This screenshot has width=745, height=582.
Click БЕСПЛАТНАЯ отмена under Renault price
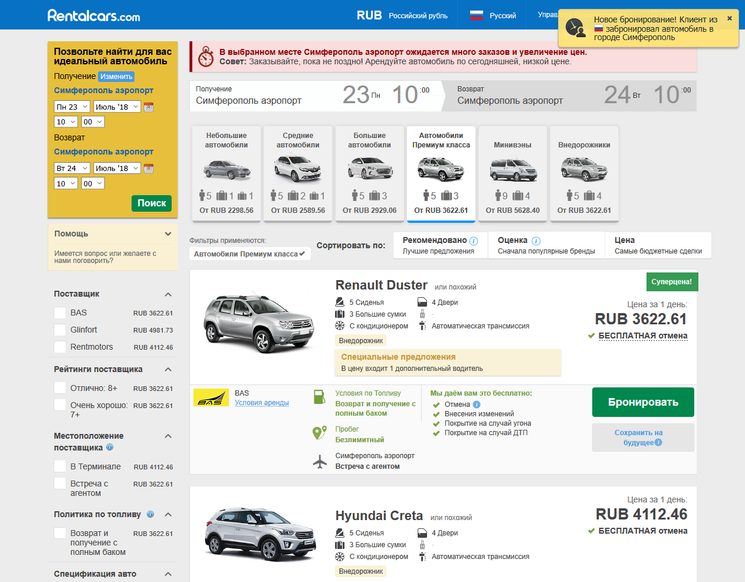[643, 335]
